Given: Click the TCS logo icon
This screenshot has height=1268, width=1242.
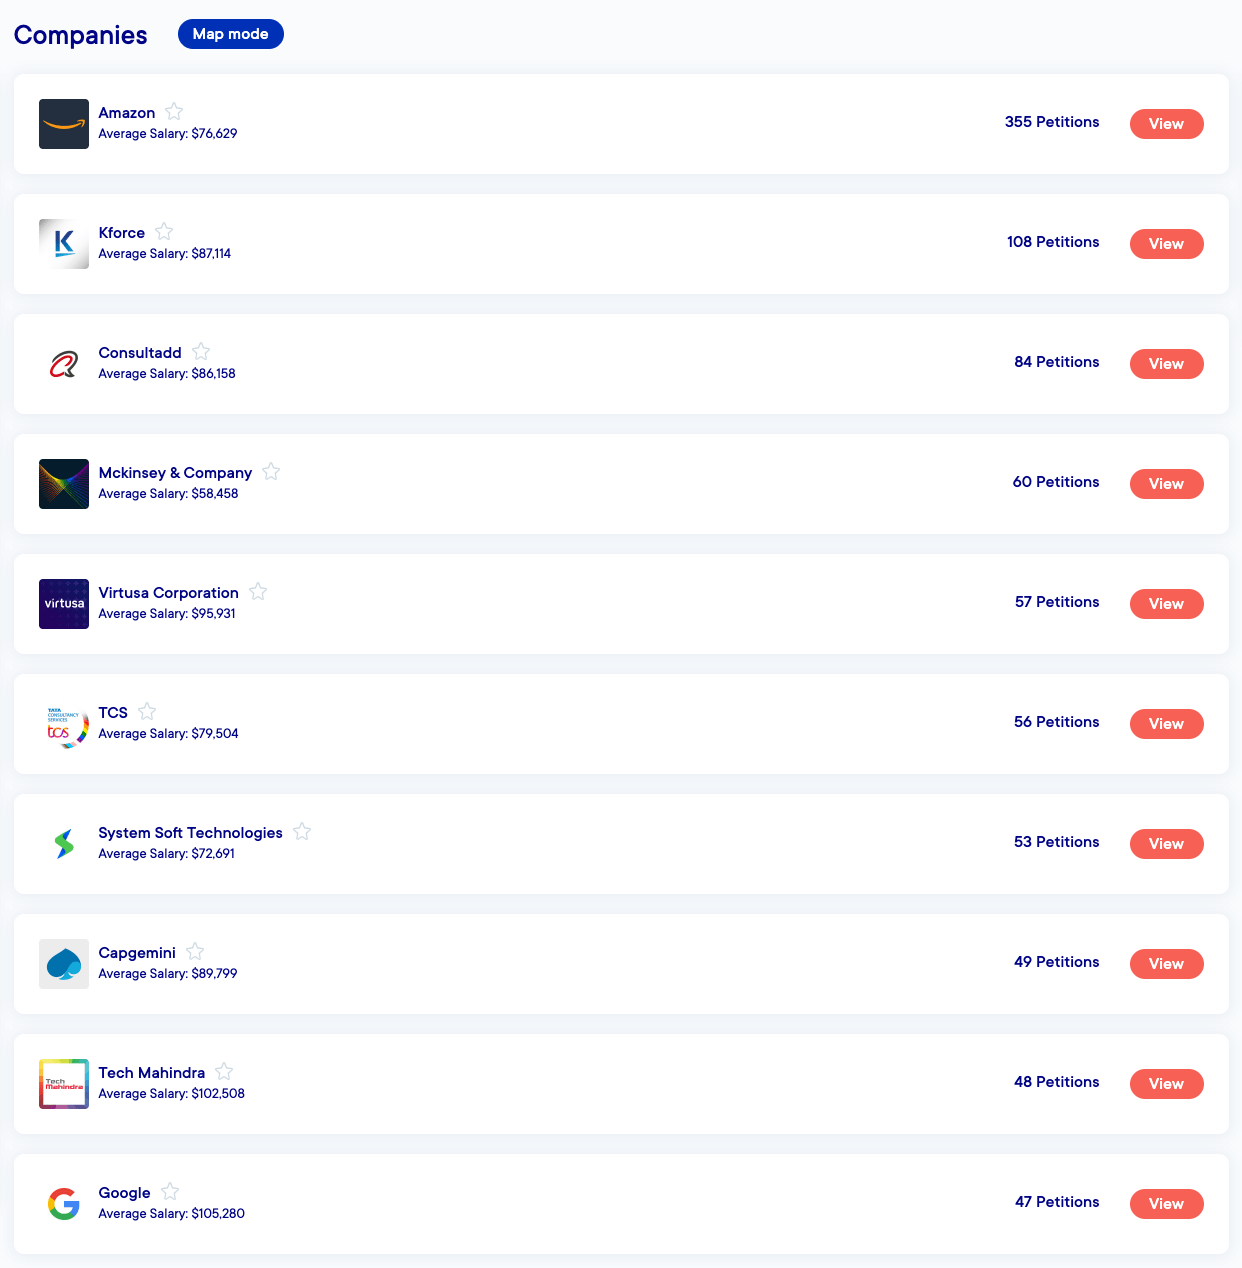Looking at the screenshot, I should click(x=64, y=724).
